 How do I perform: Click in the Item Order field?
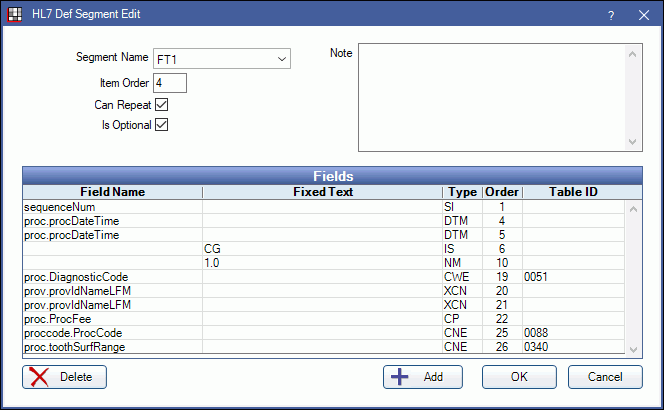point(170,83)
